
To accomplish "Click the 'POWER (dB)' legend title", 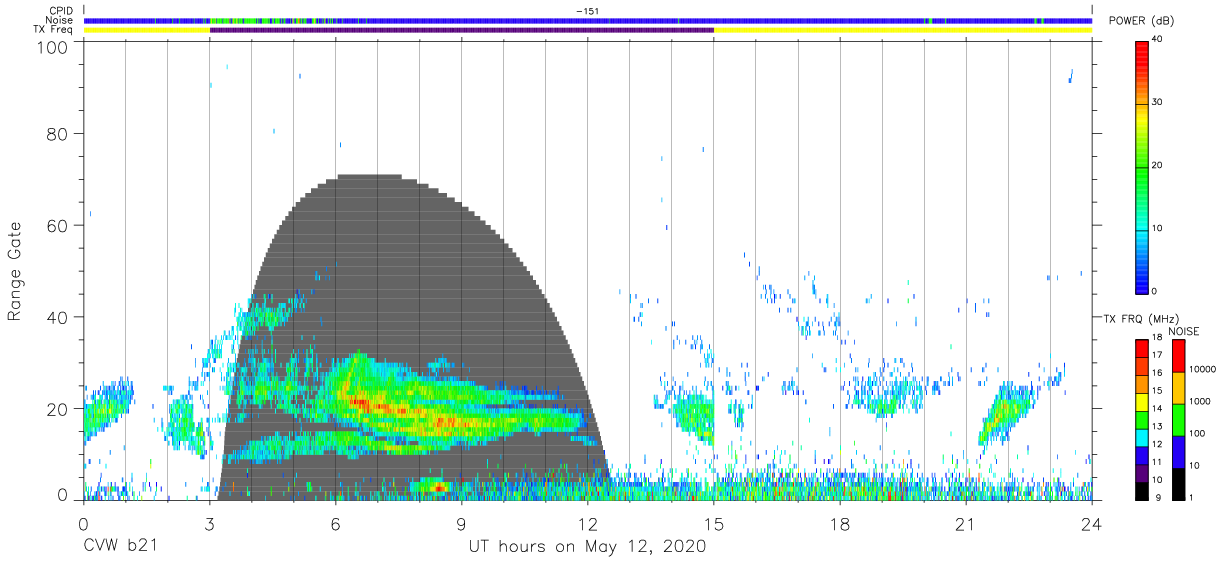I will 1142,21.
